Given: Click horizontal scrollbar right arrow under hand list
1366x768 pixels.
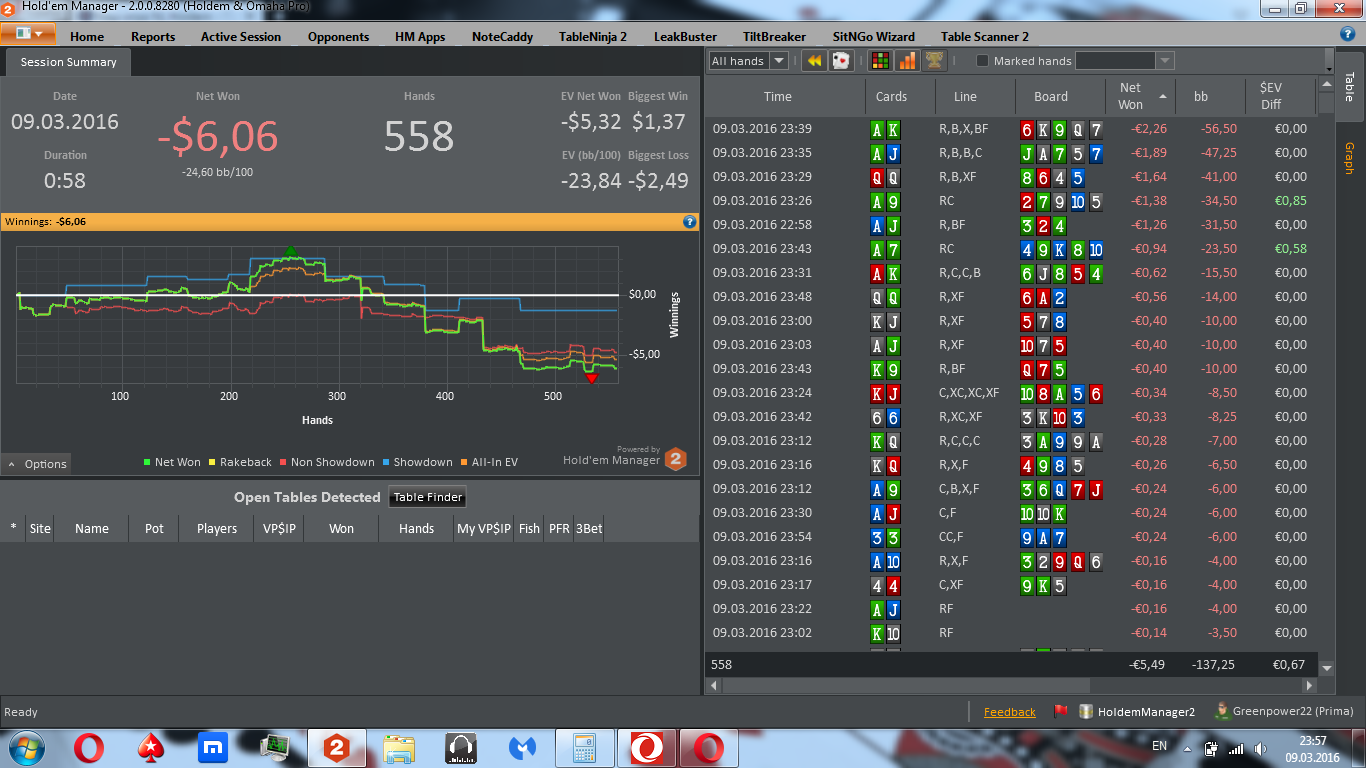Looking at the screenshot, I should tap(1310, 686).
